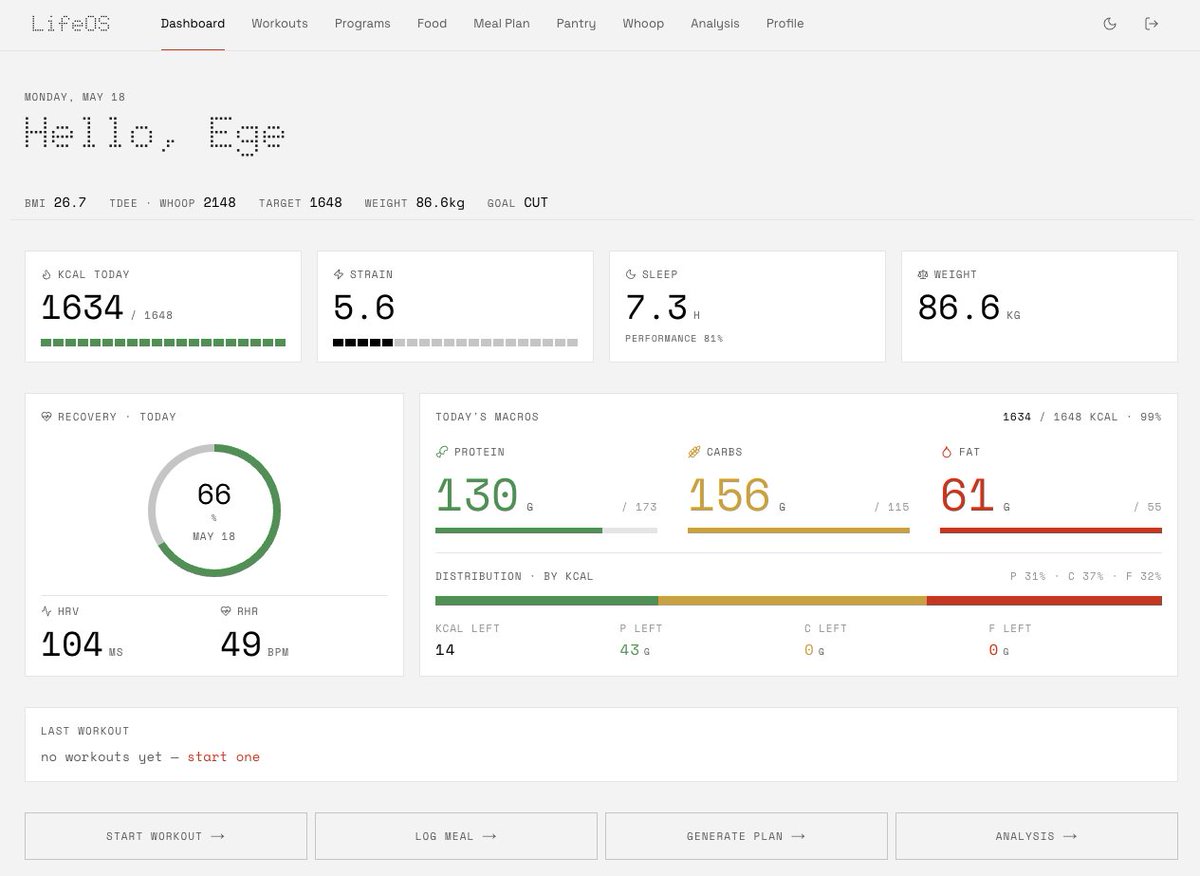
Task: Click the pulse icon beside HRV
Action: pos(46,610)
